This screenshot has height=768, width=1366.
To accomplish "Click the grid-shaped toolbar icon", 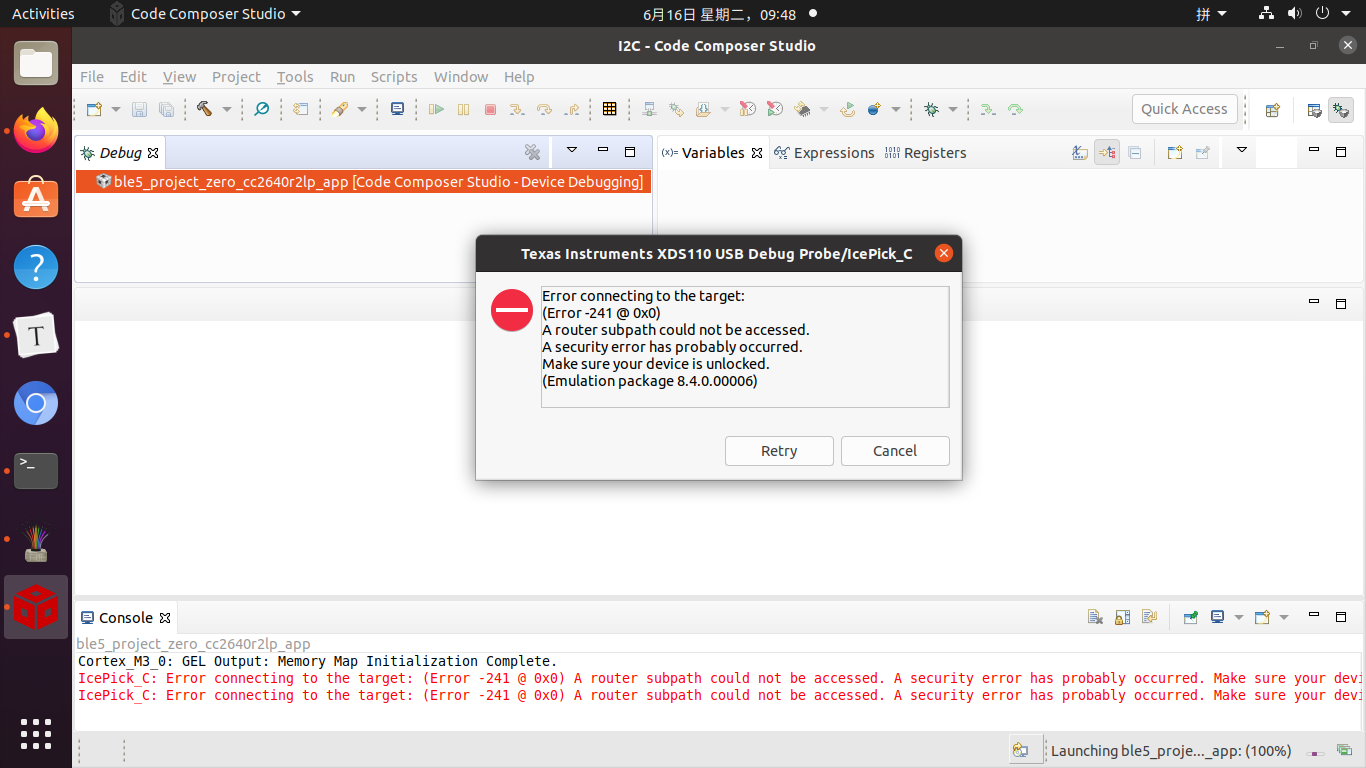I will tap(610, 109).
